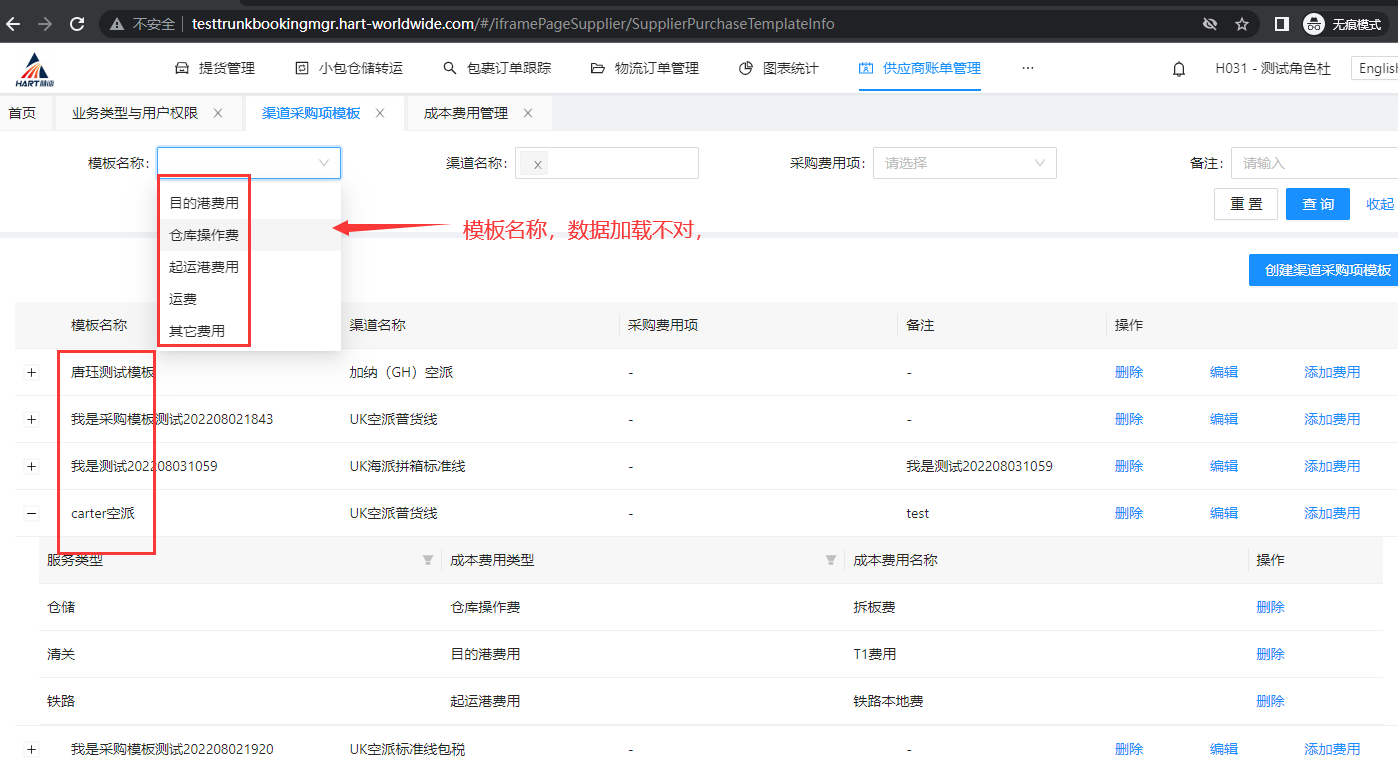Screen dimensions: 1398x763
Task: Open 物流订单管理 menu
Action: click(645, 68)
